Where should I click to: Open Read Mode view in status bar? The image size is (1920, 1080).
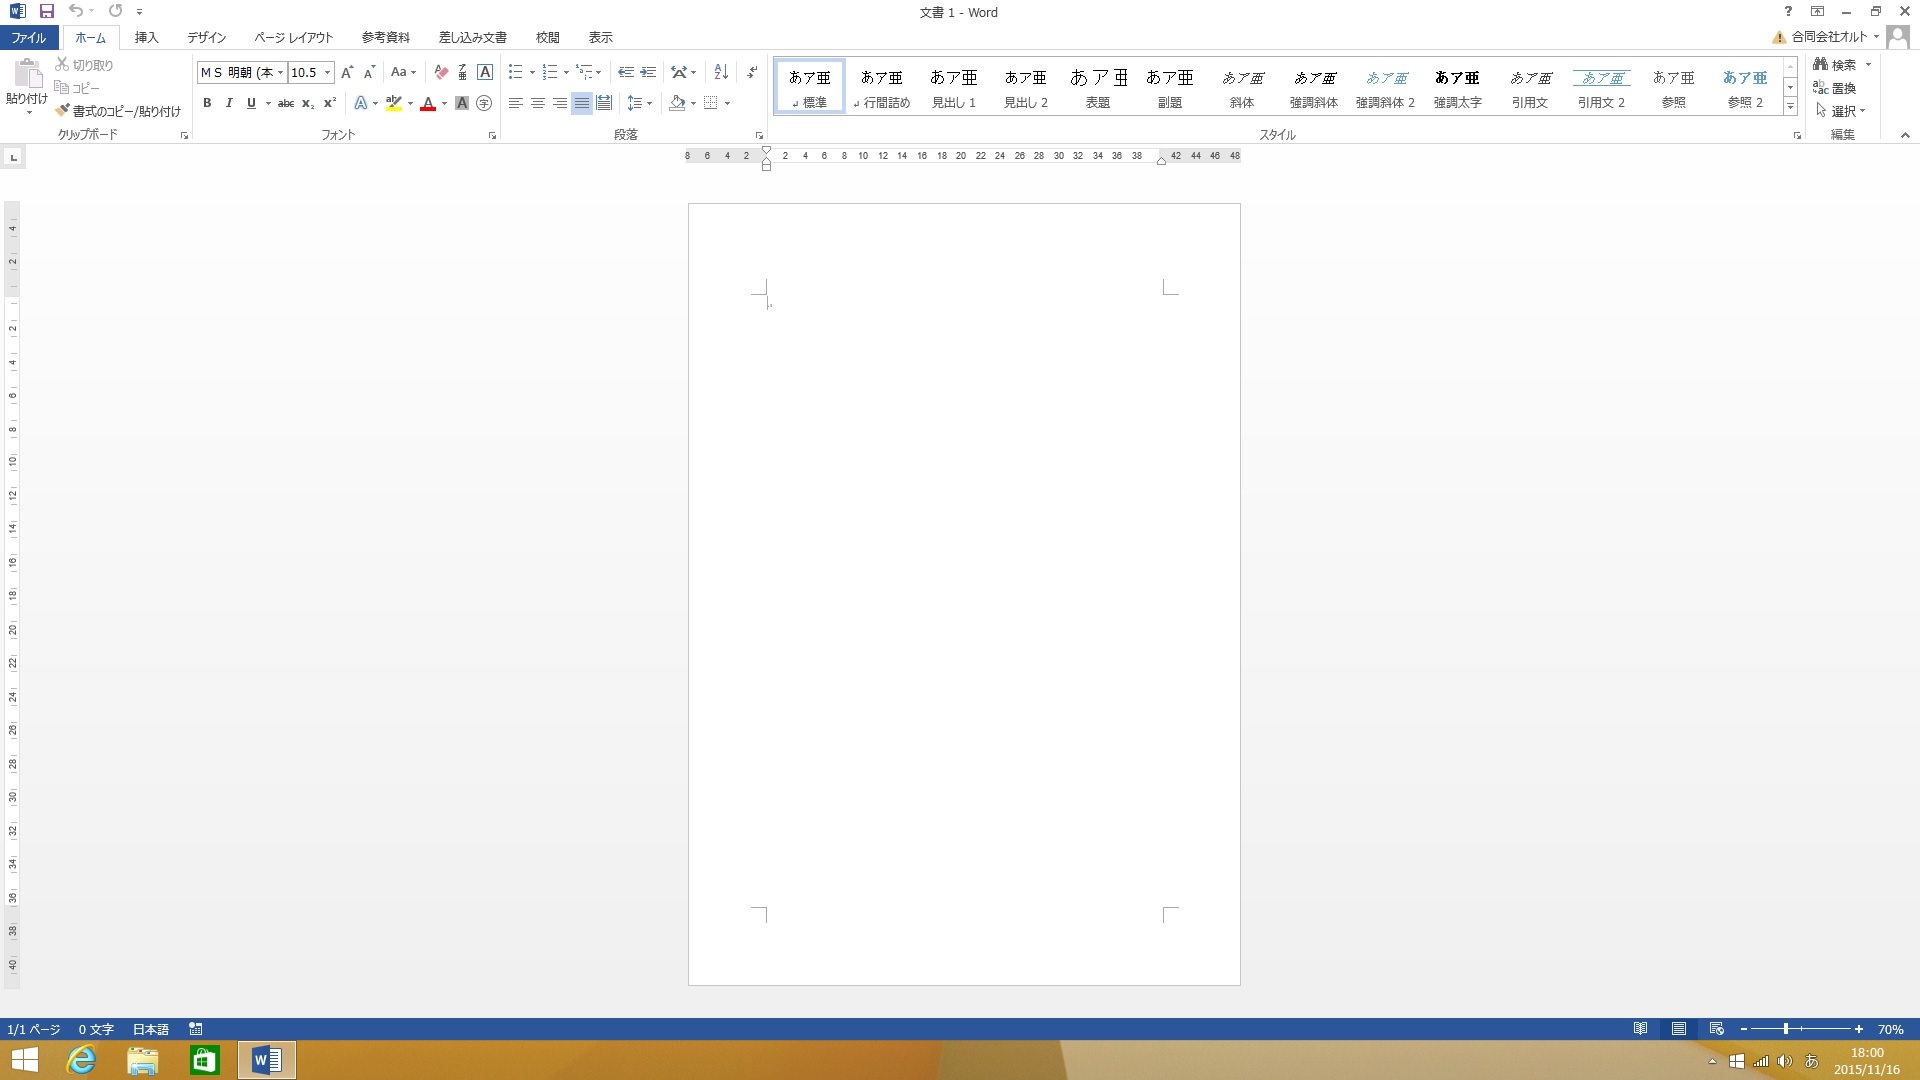coord(1640,1029)
